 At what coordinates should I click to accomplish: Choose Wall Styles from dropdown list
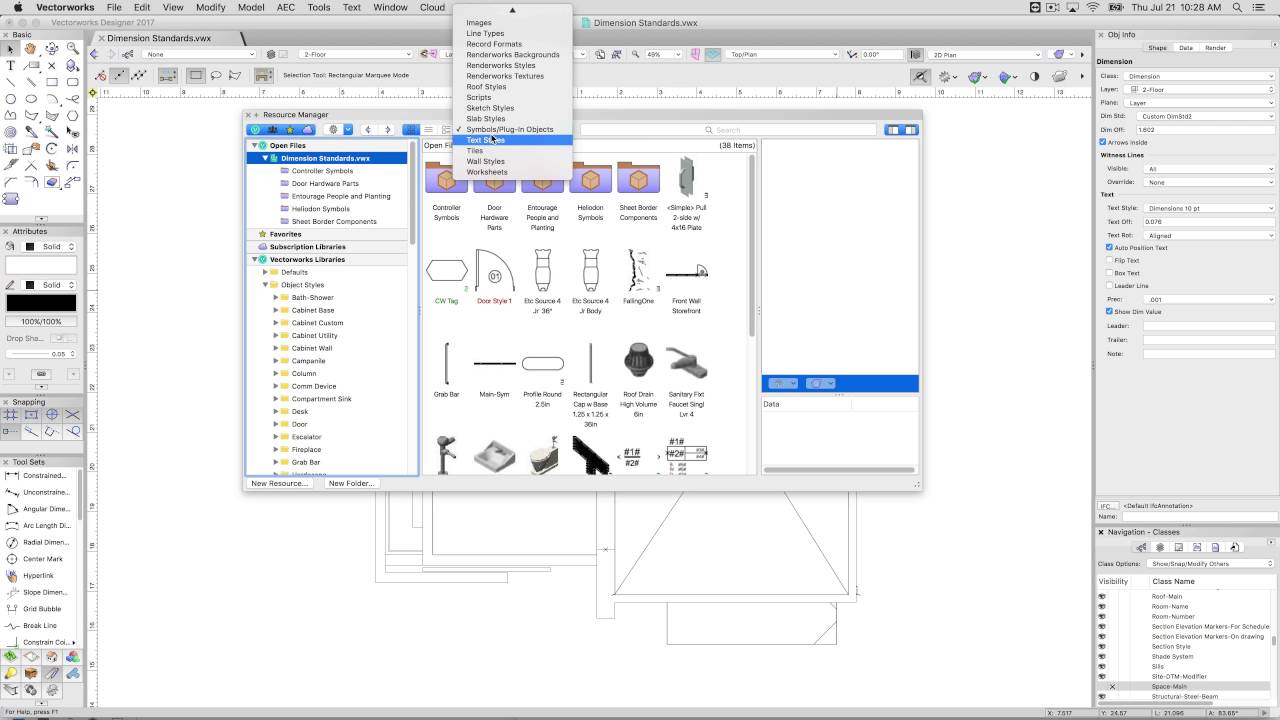[512, 161]
